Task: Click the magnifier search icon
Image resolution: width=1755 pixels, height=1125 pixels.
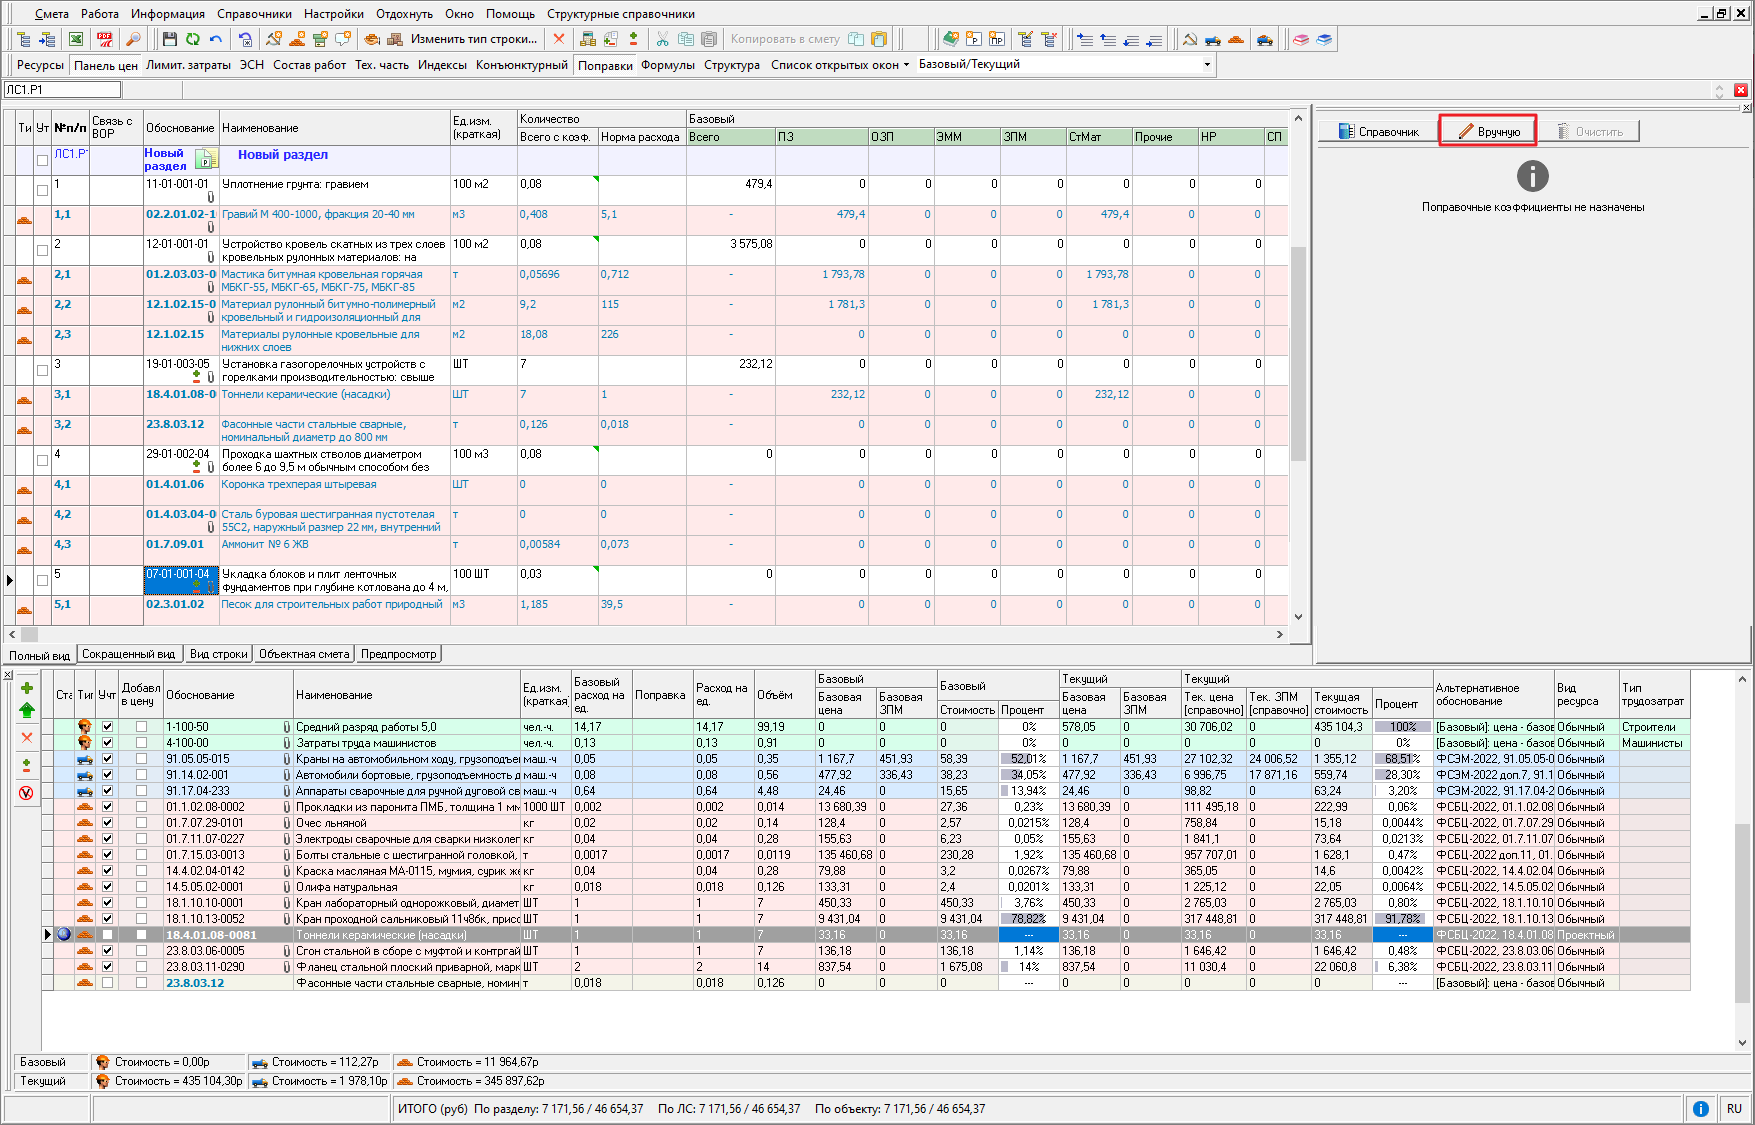Action: (132, 39)
